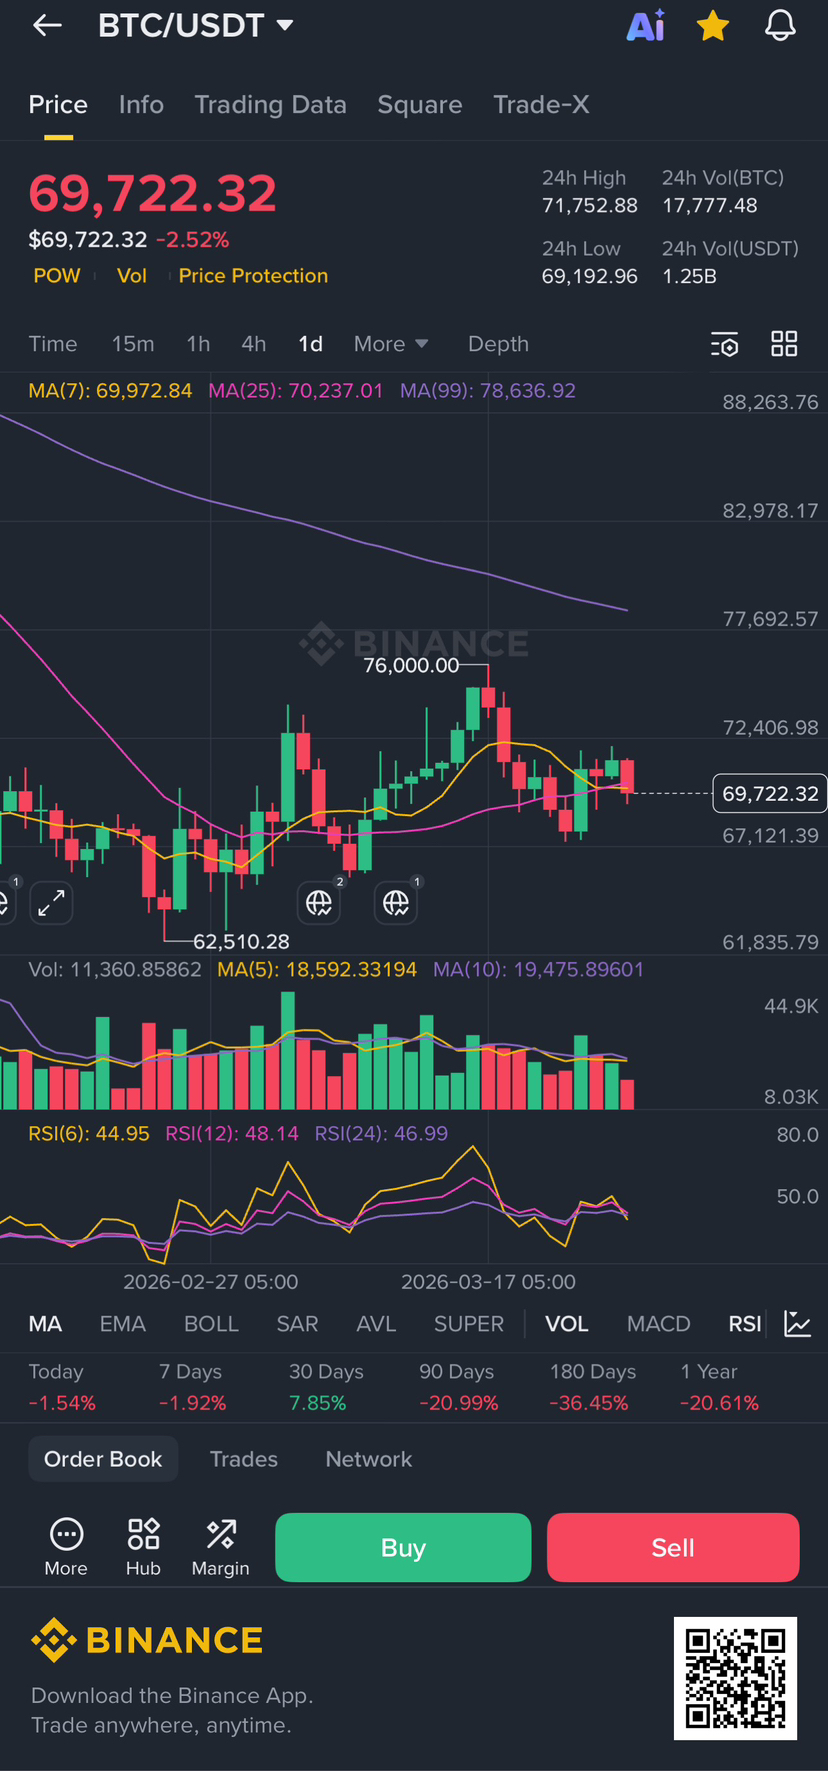Open the Hub icon

coord(143,1547)
